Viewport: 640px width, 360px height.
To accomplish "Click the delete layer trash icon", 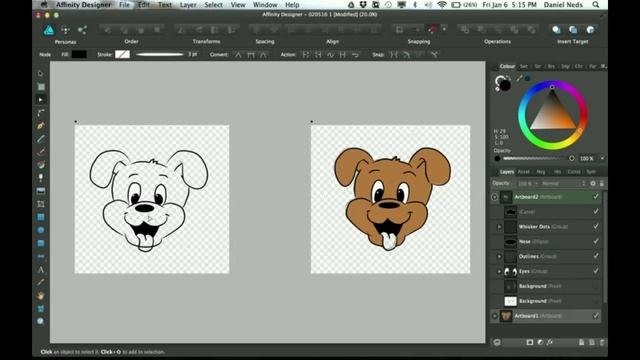I will tap(602, 342).
